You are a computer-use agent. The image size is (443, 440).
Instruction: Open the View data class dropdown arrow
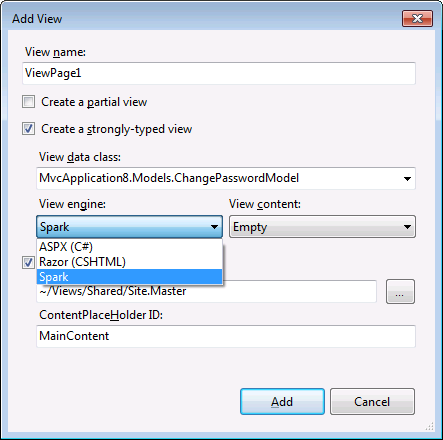pyautogui.click(x=407, y=179)
